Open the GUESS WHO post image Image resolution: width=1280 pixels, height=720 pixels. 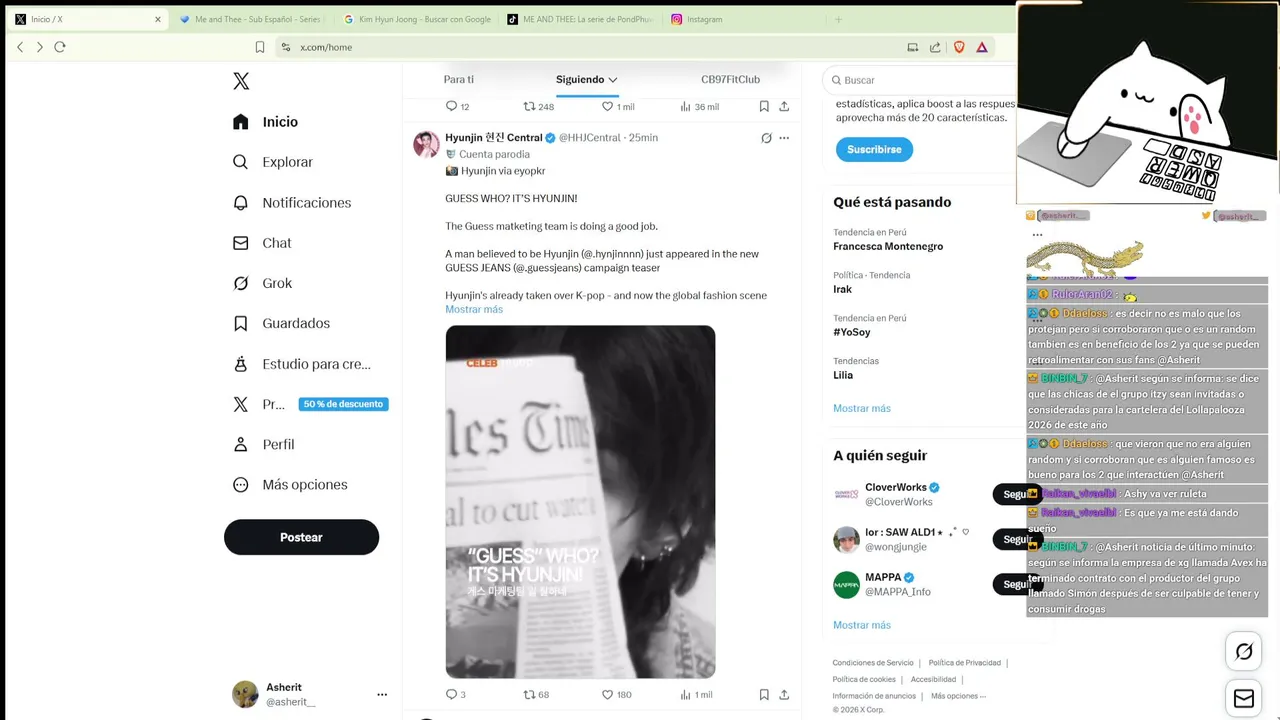[580, 501]
